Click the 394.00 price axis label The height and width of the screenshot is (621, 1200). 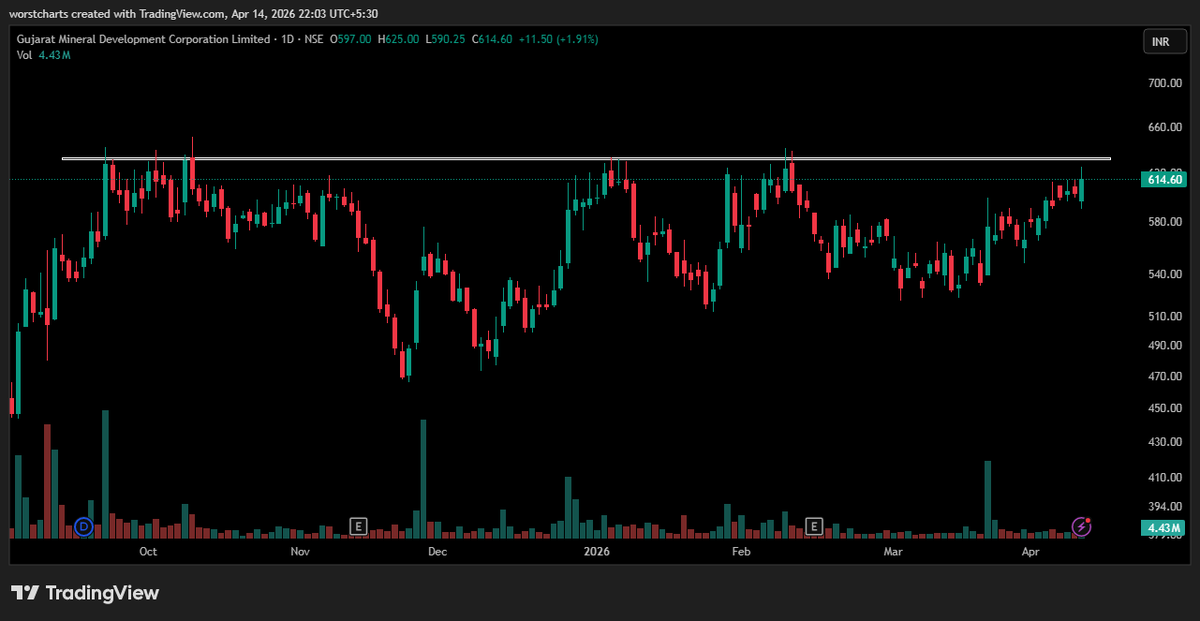1166,508
